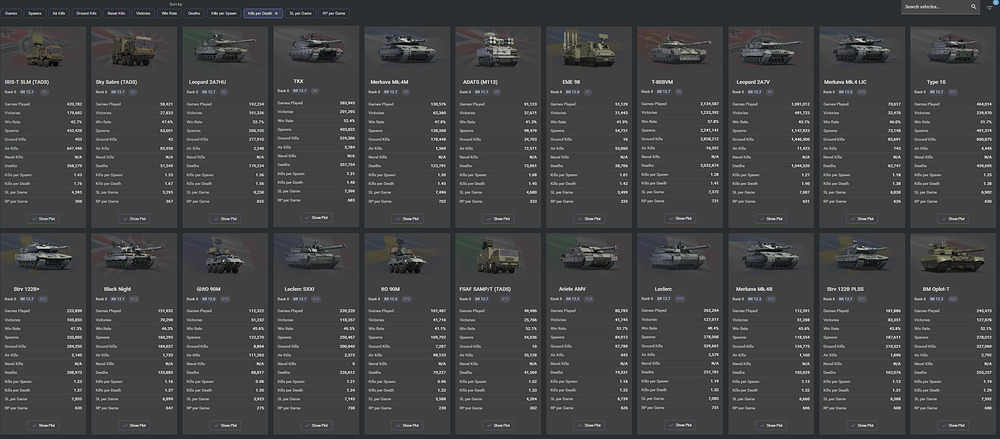Image resolution: width=1000 pixels, height=439 pixels.
Task: Sort vehicles by Win Rate
Action: (170, 13)
